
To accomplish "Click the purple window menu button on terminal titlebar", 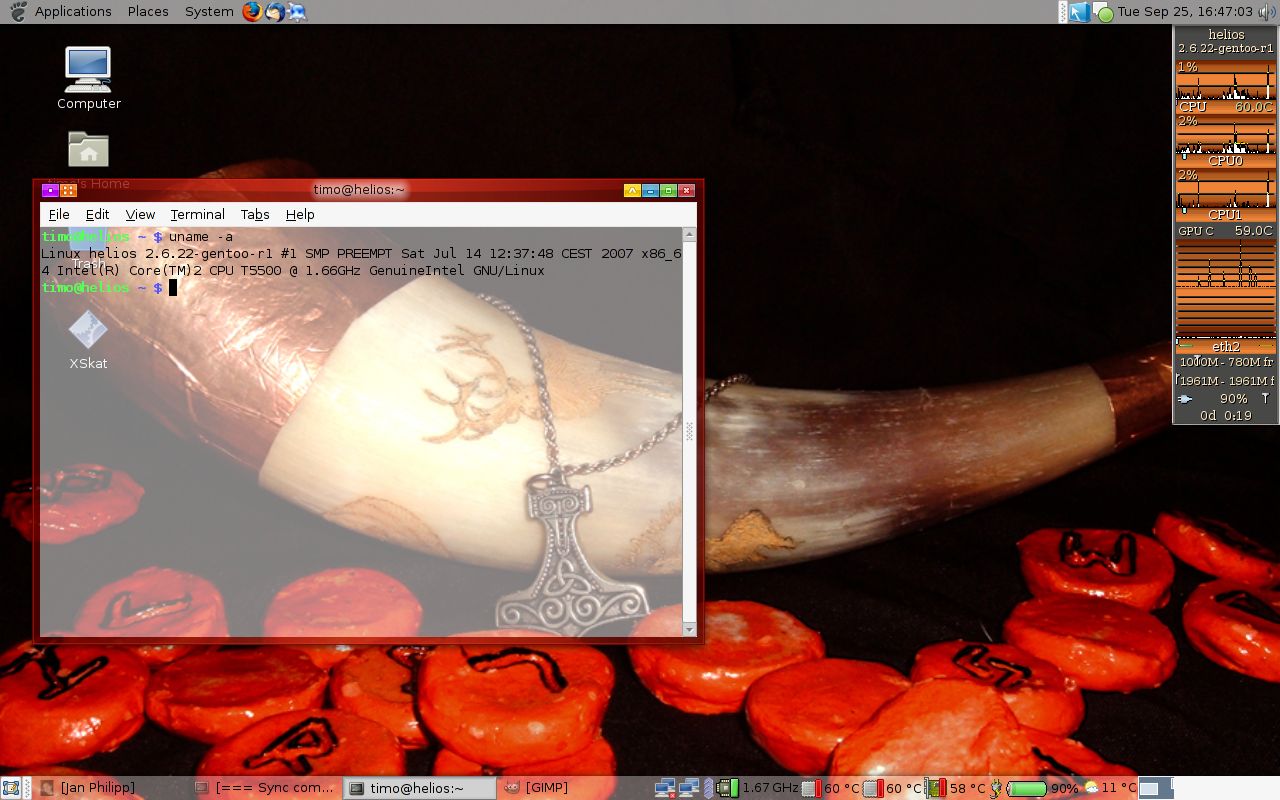I will click(x=50, y=190).
